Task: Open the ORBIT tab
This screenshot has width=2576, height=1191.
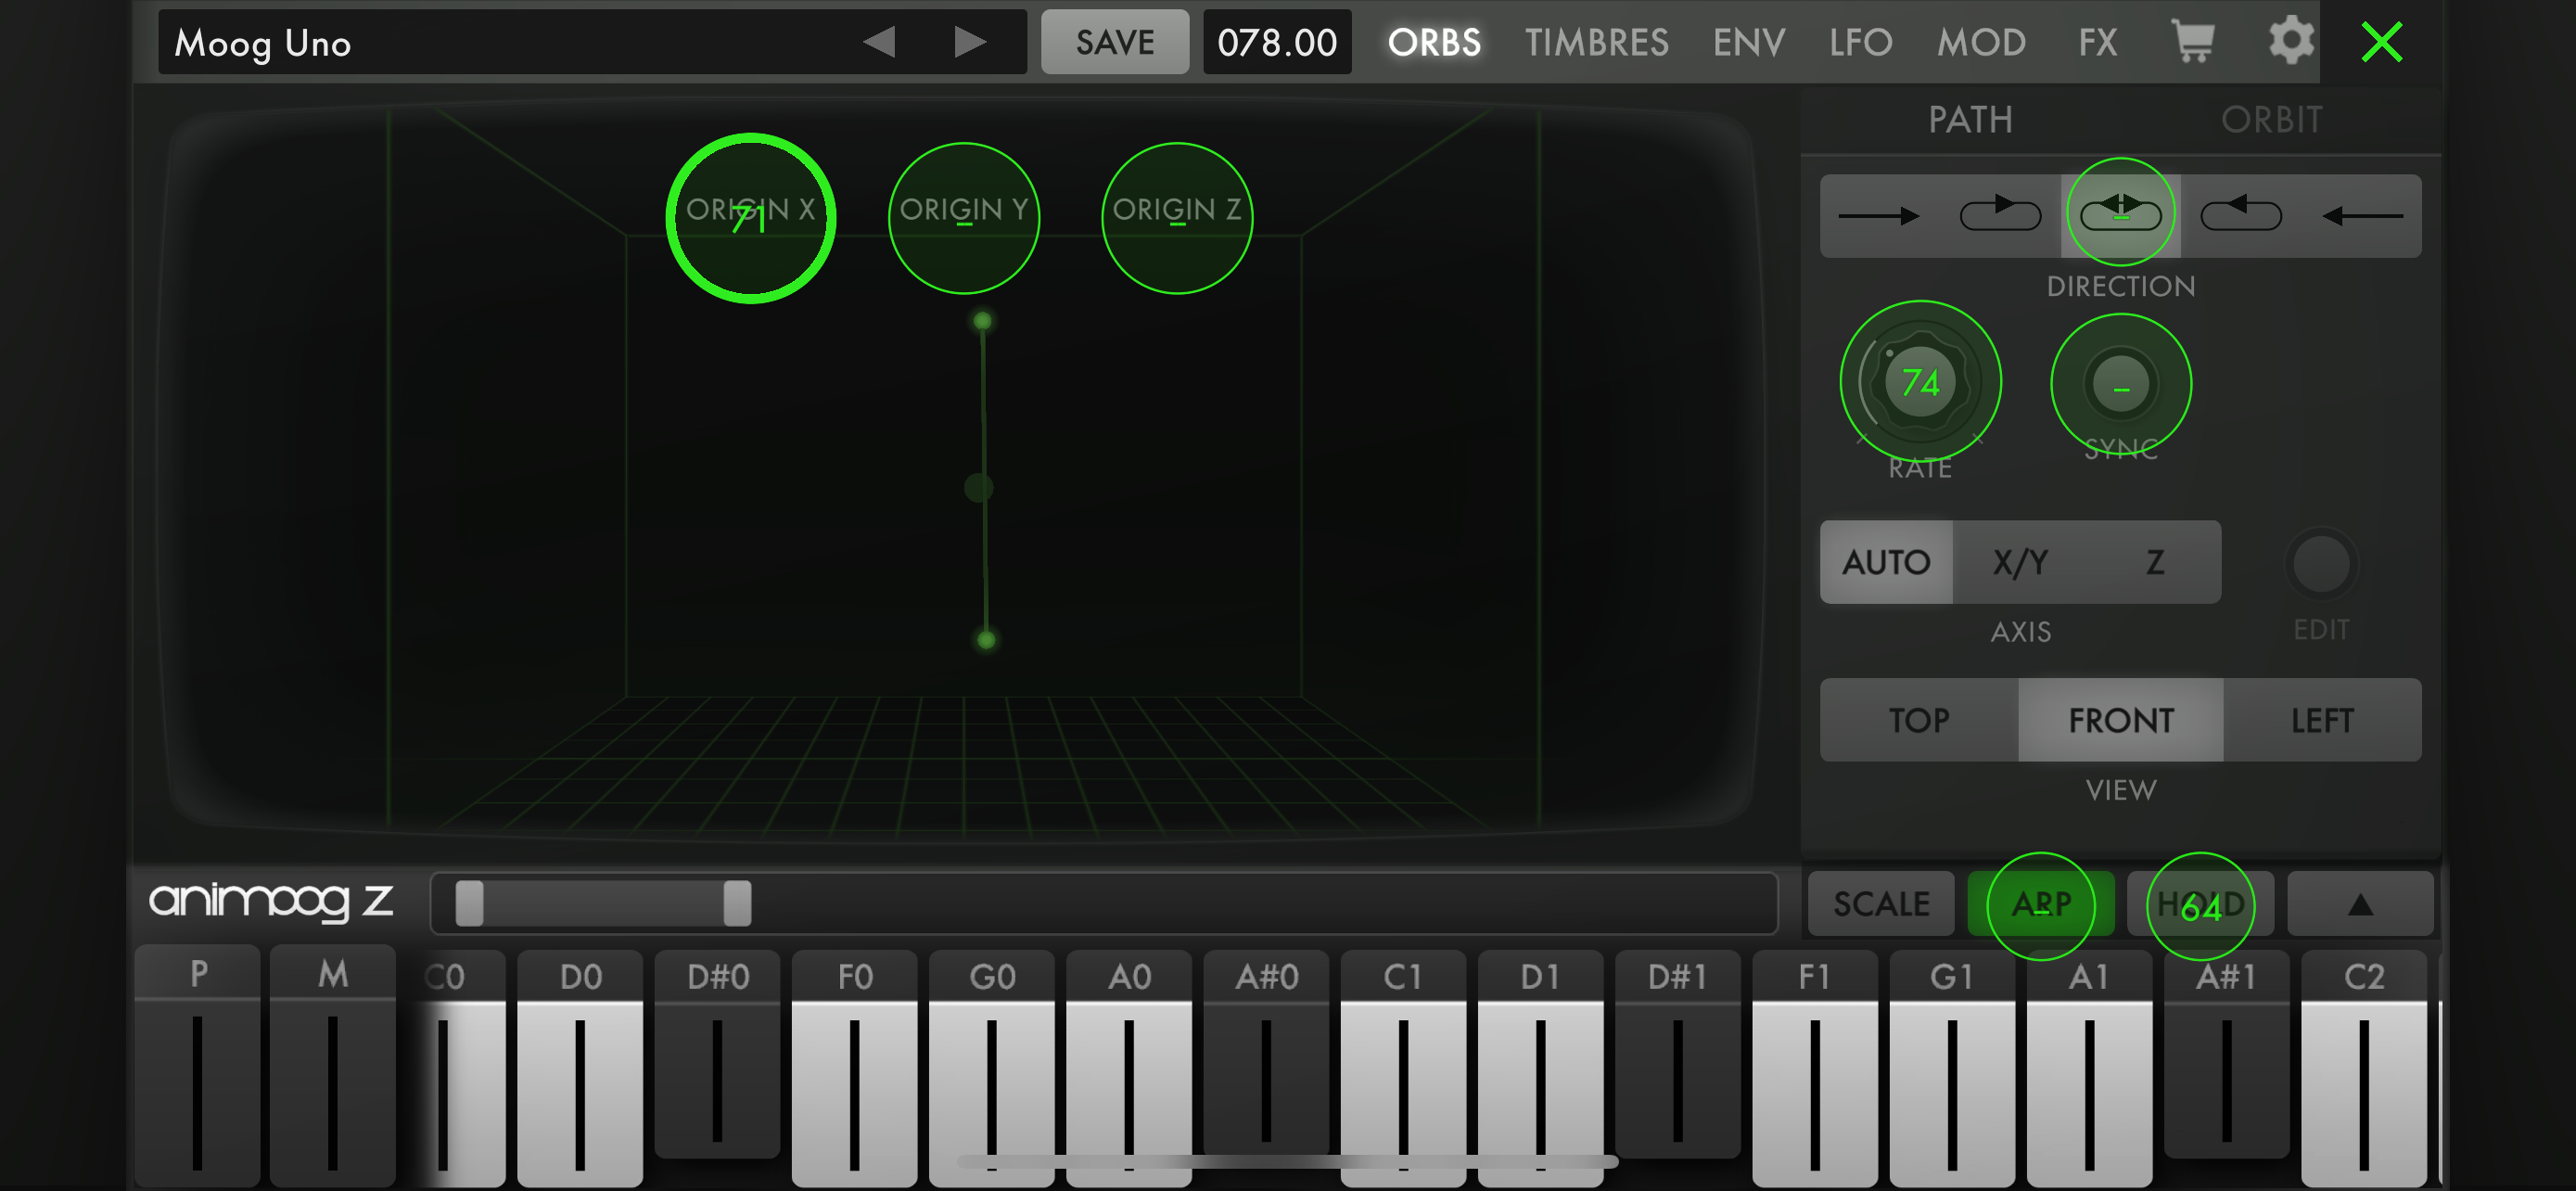Action: coord(2271,120)
